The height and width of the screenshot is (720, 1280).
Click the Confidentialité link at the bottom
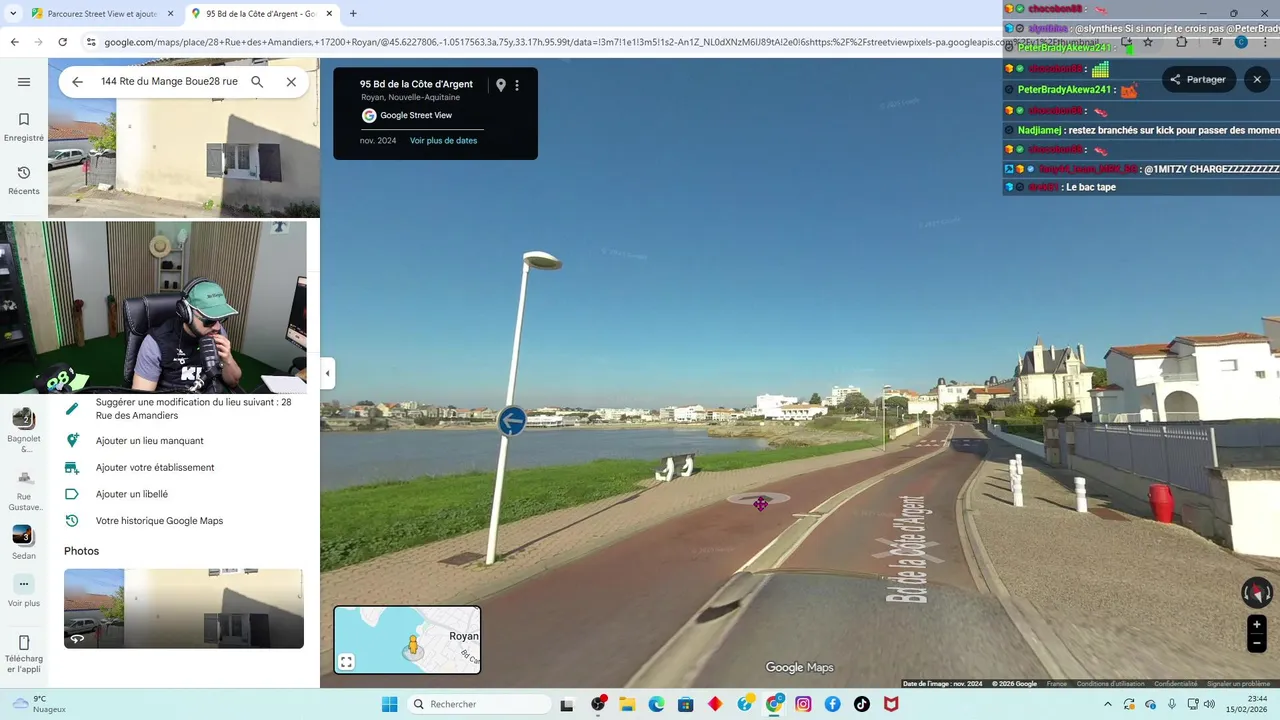pos(1175,684)
